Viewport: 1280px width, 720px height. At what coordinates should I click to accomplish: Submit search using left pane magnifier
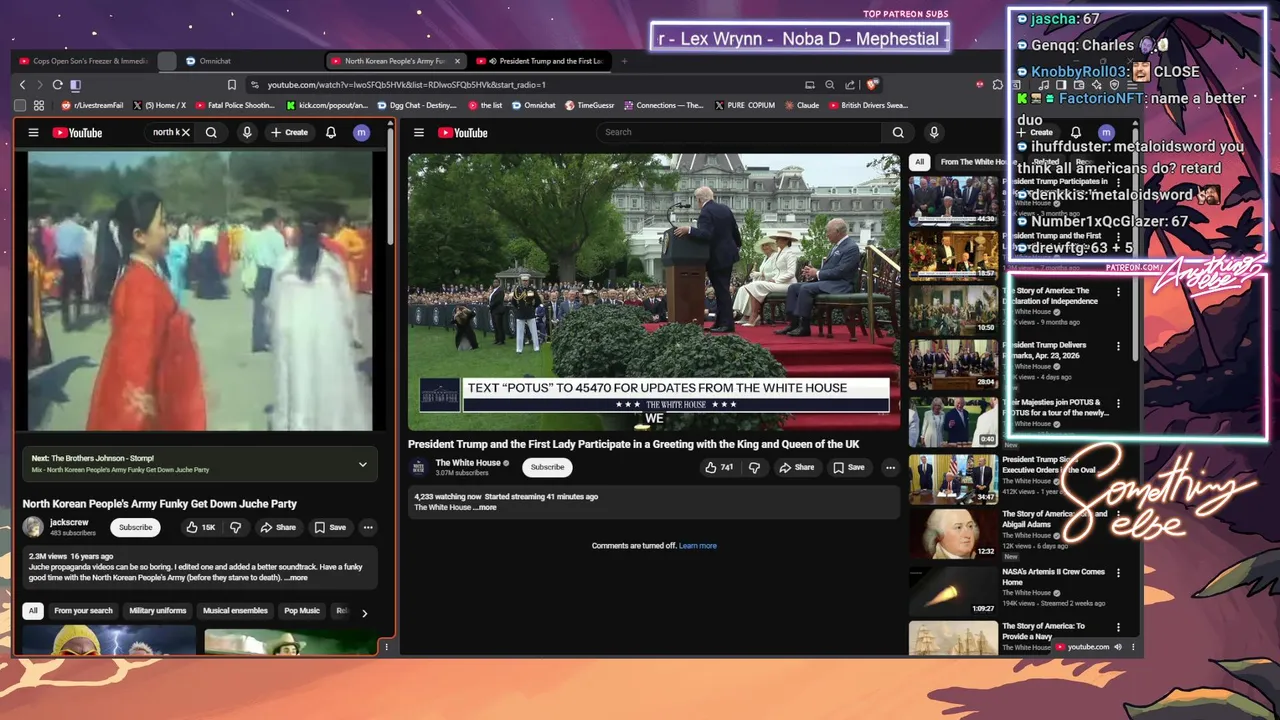pos(211,132)
